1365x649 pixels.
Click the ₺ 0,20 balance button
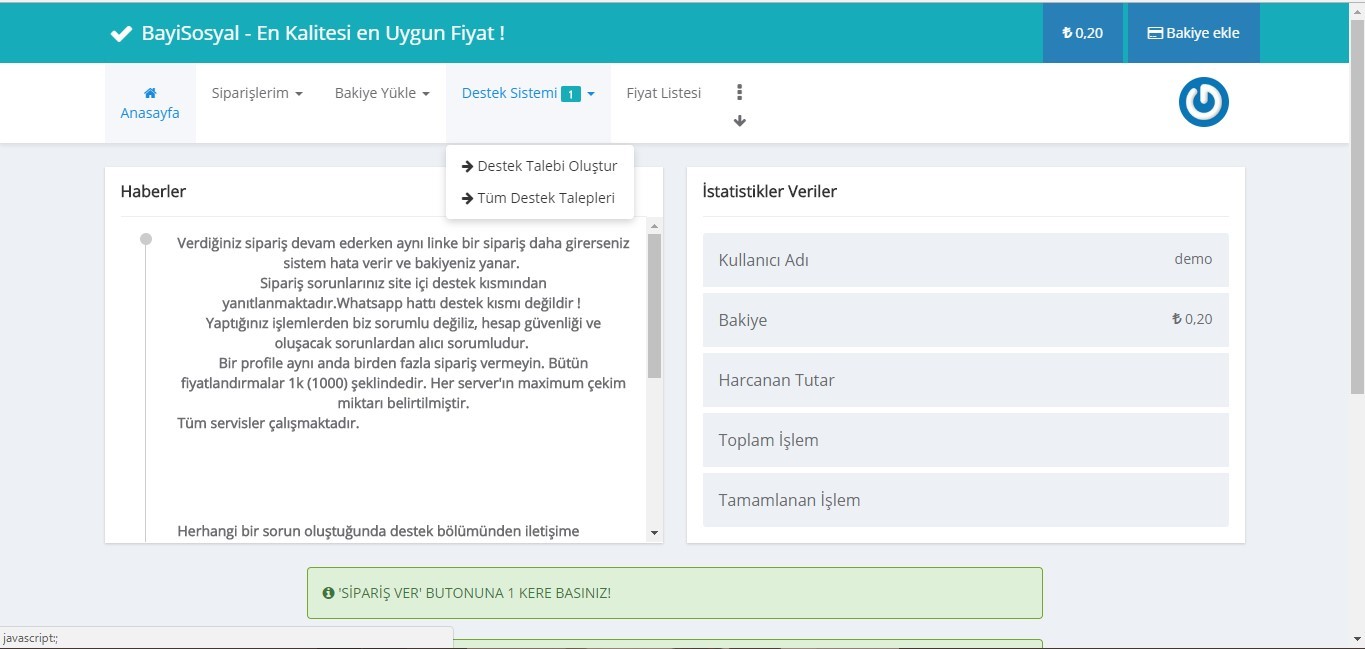1082,33
